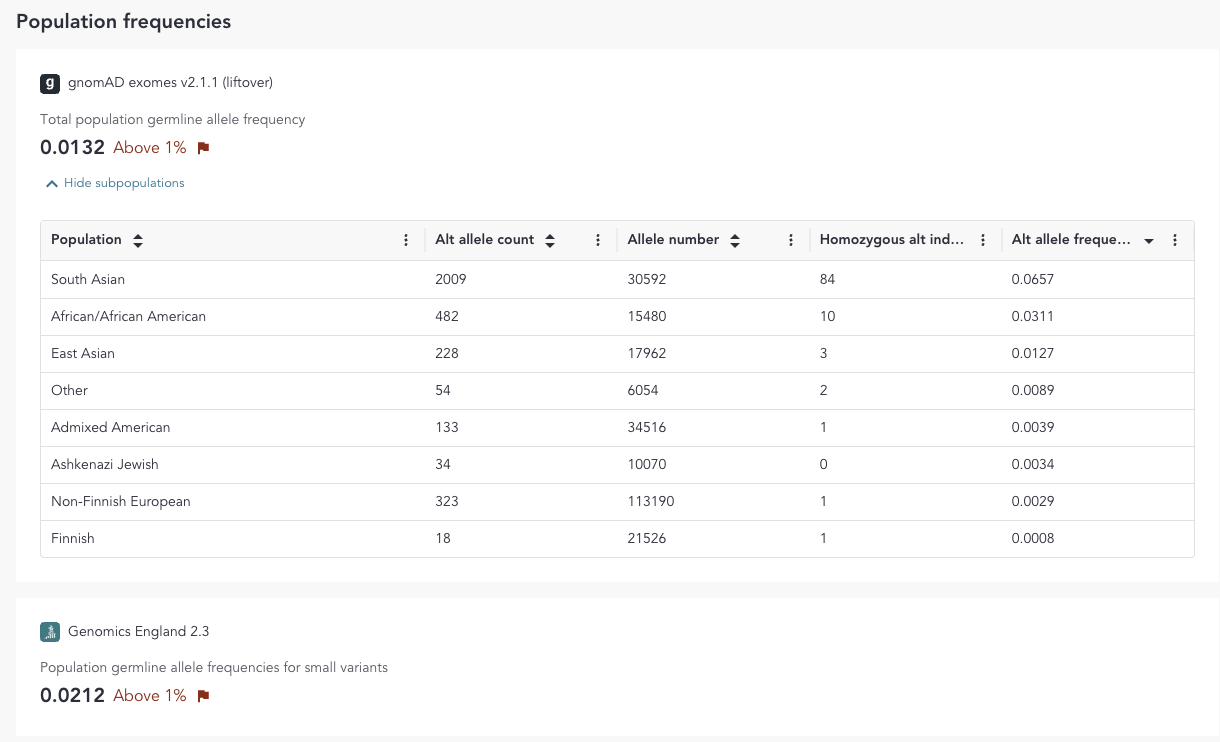Toggle Alt allele frequency descending sort arrow
The width and height of the screenshot is (1220, 742).
click(1149, 241)
